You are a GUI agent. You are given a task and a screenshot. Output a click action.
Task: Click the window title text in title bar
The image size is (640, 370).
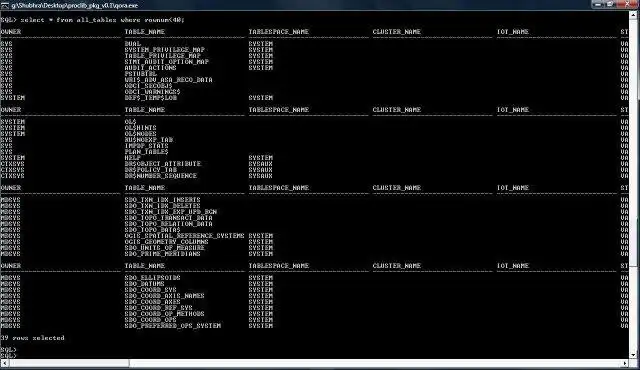point(75,6)
